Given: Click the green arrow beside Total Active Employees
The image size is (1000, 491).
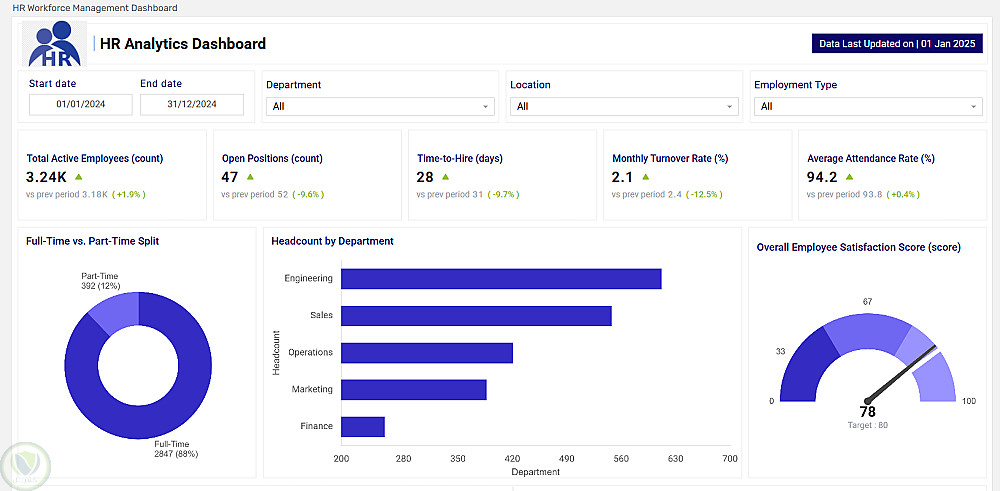Looking at the screenshot, I should (78, 177).
